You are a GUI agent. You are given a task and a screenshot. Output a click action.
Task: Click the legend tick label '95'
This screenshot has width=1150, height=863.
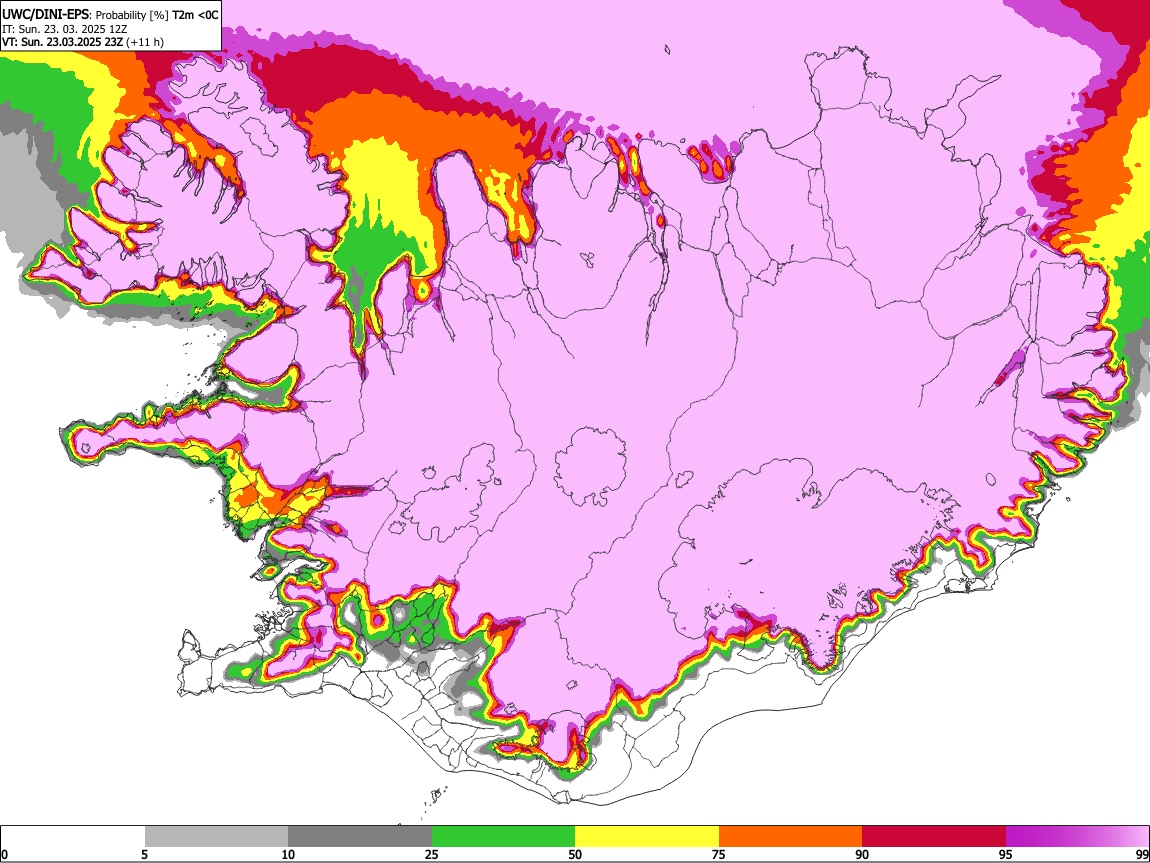click(x=1006, y=855)
